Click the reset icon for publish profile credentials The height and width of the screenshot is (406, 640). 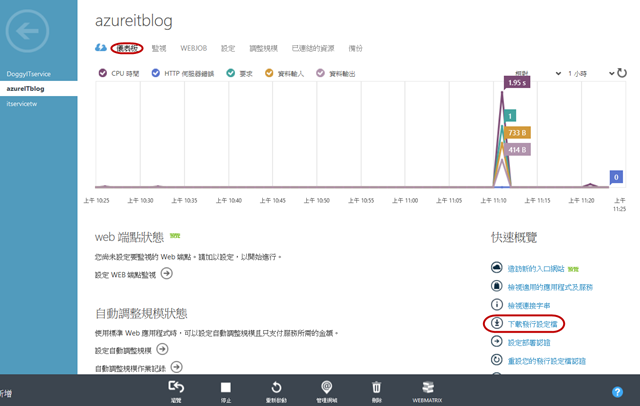(496, 359)
